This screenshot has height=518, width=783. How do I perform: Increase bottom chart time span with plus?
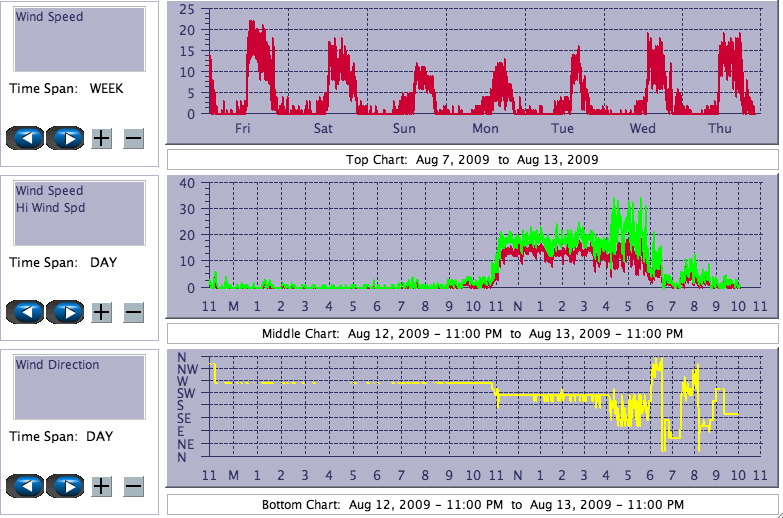101,486
